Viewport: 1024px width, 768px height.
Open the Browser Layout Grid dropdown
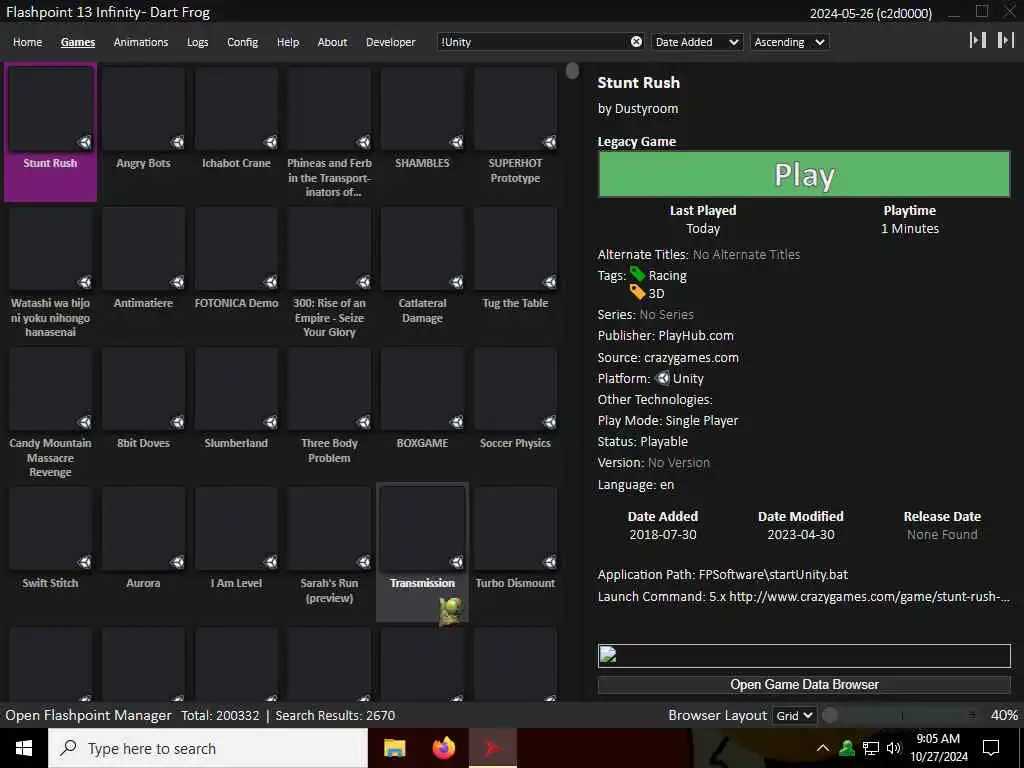(794, 716)
